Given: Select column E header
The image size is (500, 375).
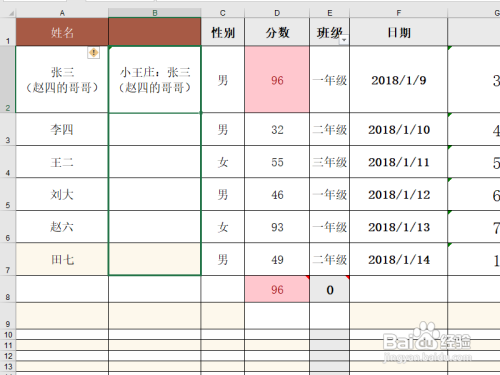Looking at the screenshot, I should 329,13.
